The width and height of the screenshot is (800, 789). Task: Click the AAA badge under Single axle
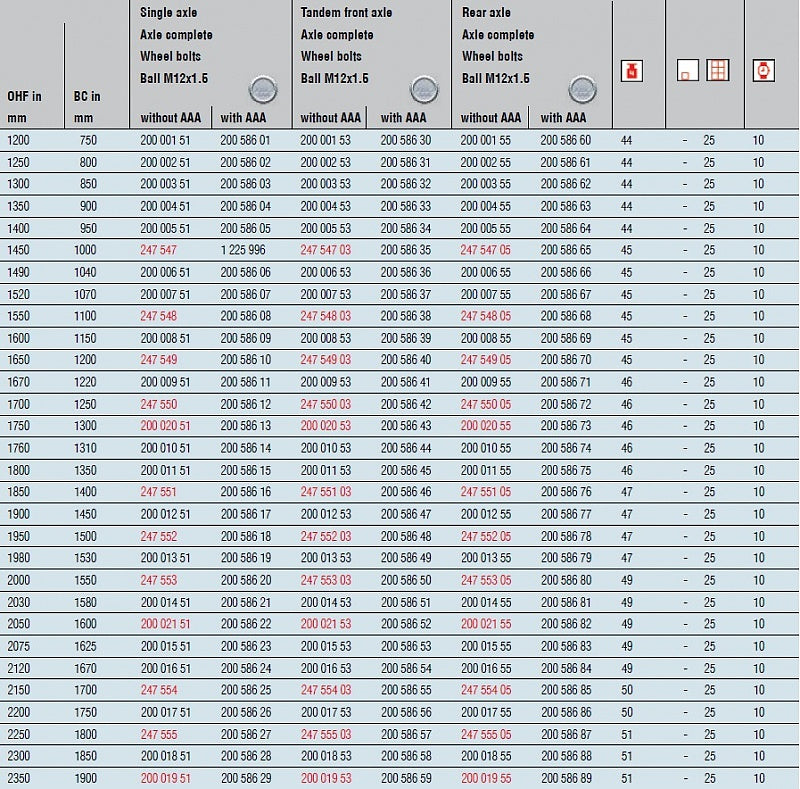263,89
